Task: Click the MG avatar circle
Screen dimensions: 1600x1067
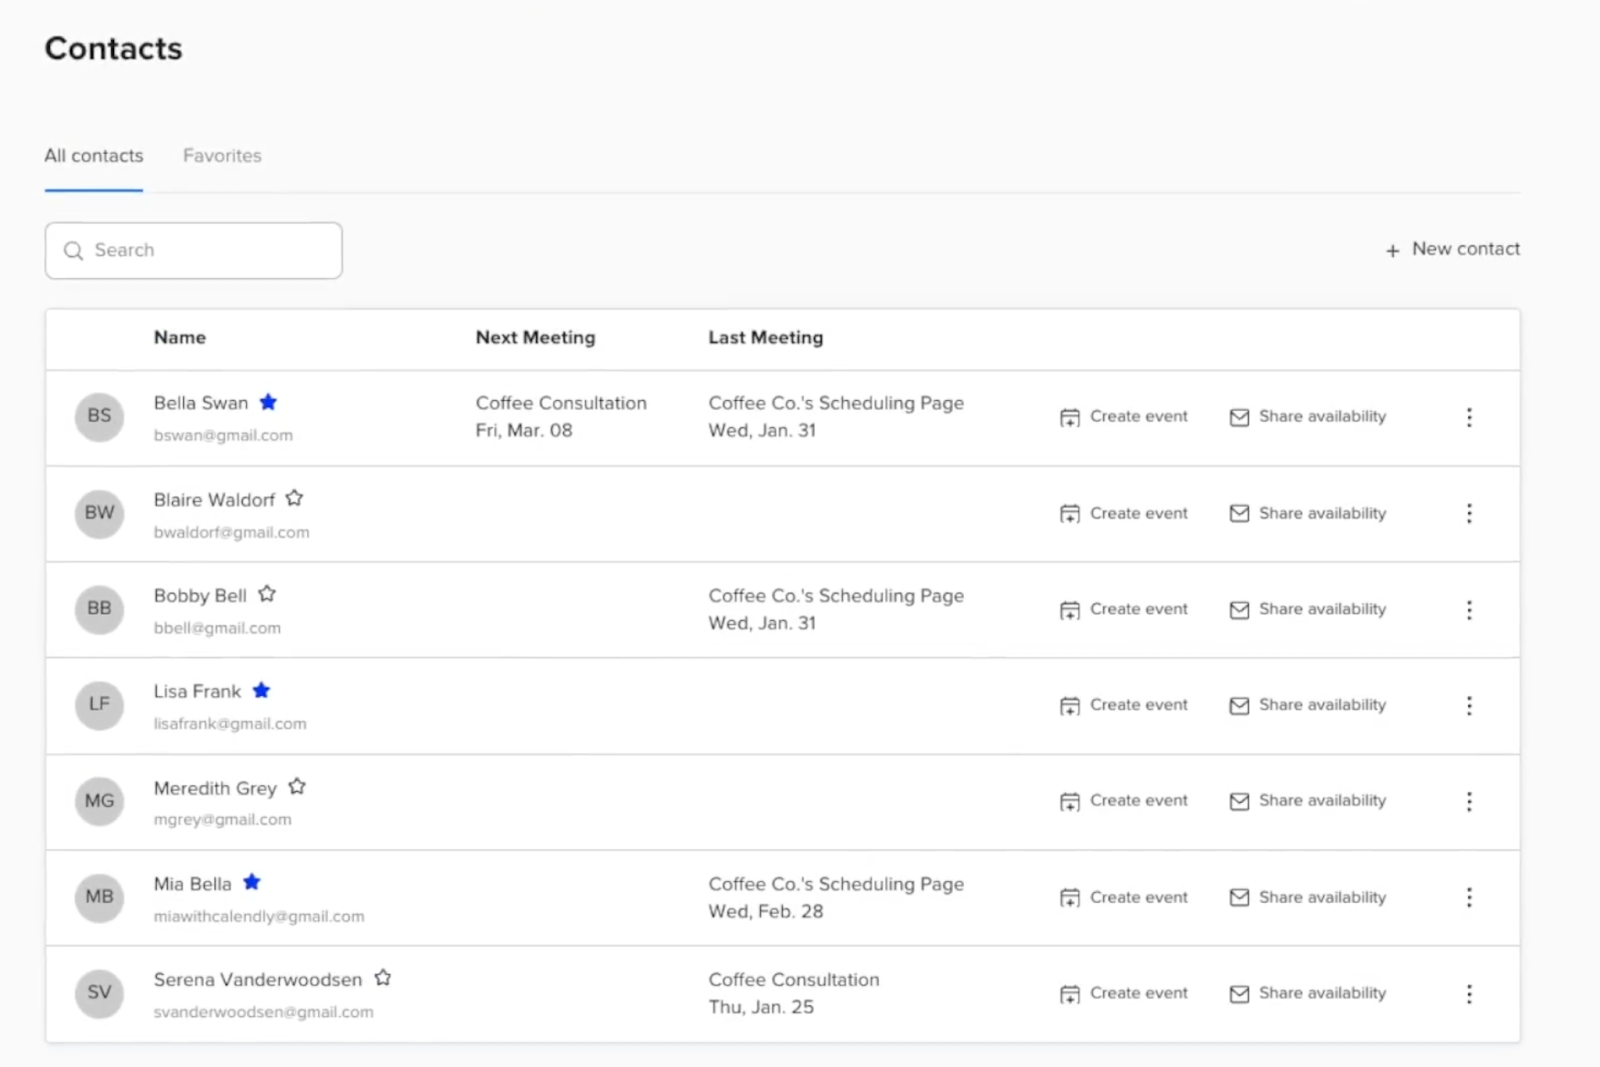Action: pyautogui.click(x=99, y=801)
